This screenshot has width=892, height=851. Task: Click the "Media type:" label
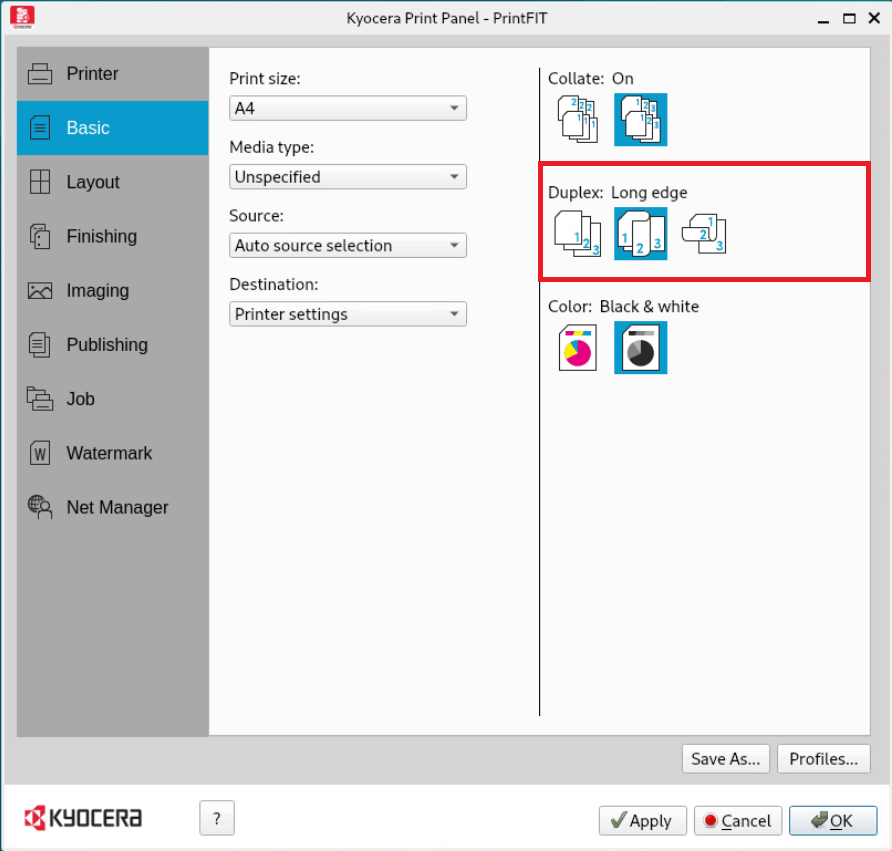tap(271, 147)
